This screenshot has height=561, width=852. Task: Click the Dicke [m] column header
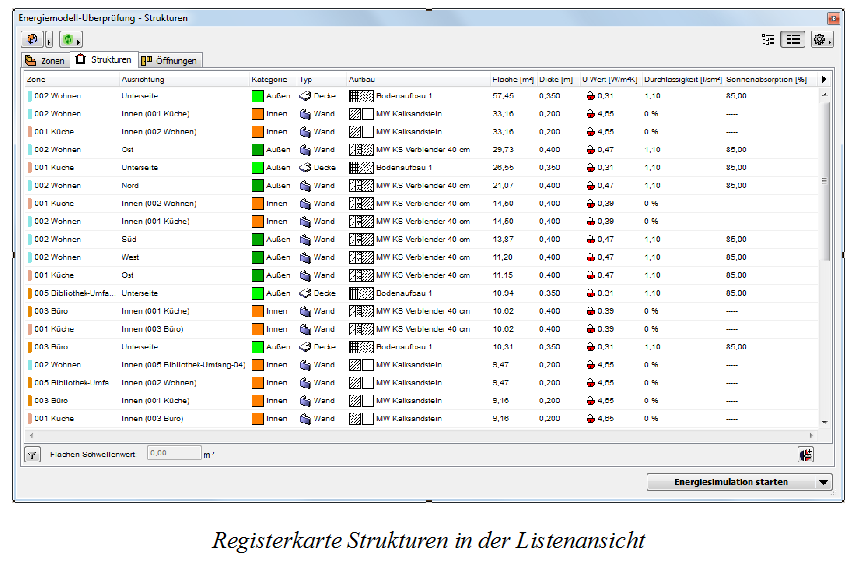coord(557,79)
